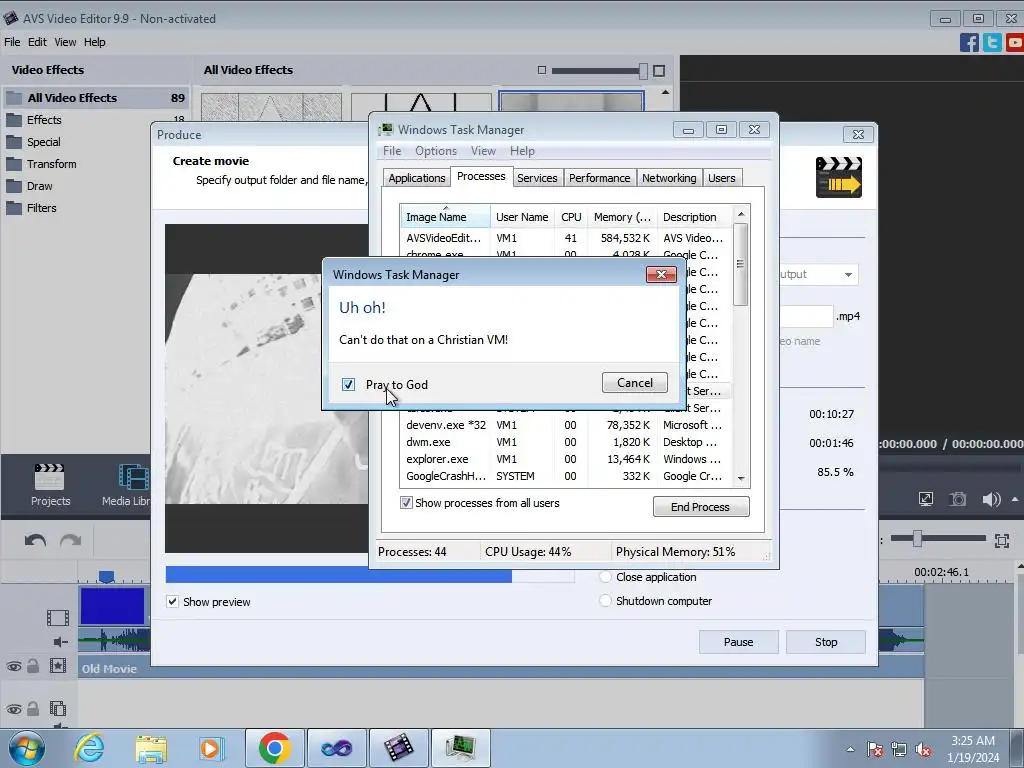Click End Process button
The height and width of the screenshot is (768, 1024).
coord(701,507)
